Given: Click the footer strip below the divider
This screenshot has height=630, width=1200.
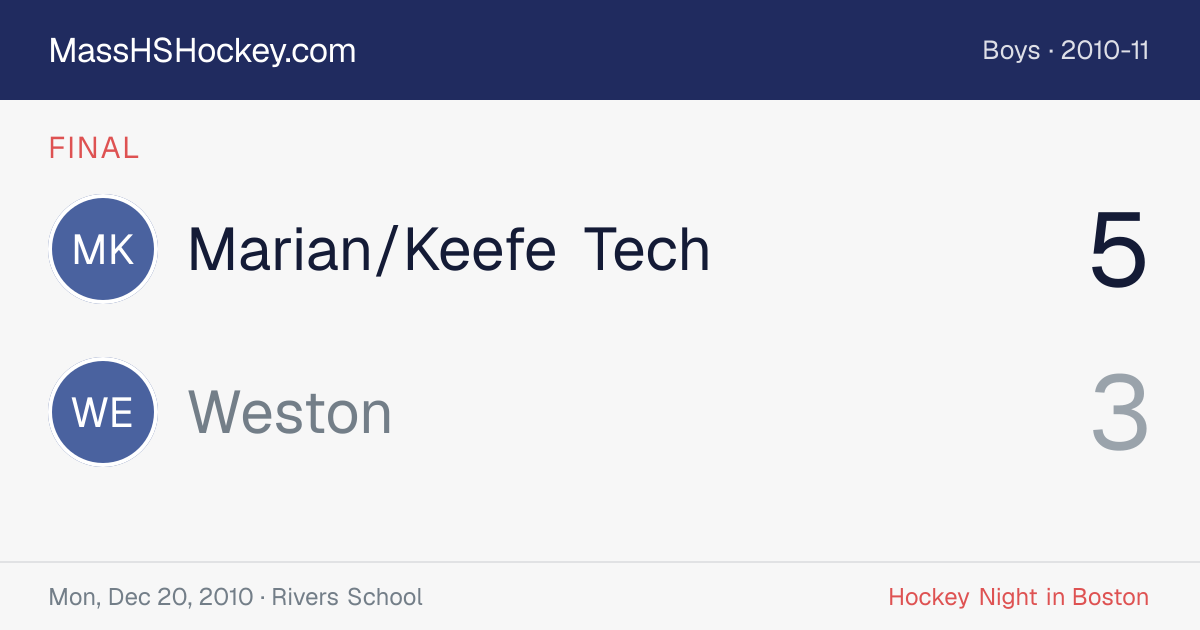Looking at the screenshot, I should click(x=600, y=597).
